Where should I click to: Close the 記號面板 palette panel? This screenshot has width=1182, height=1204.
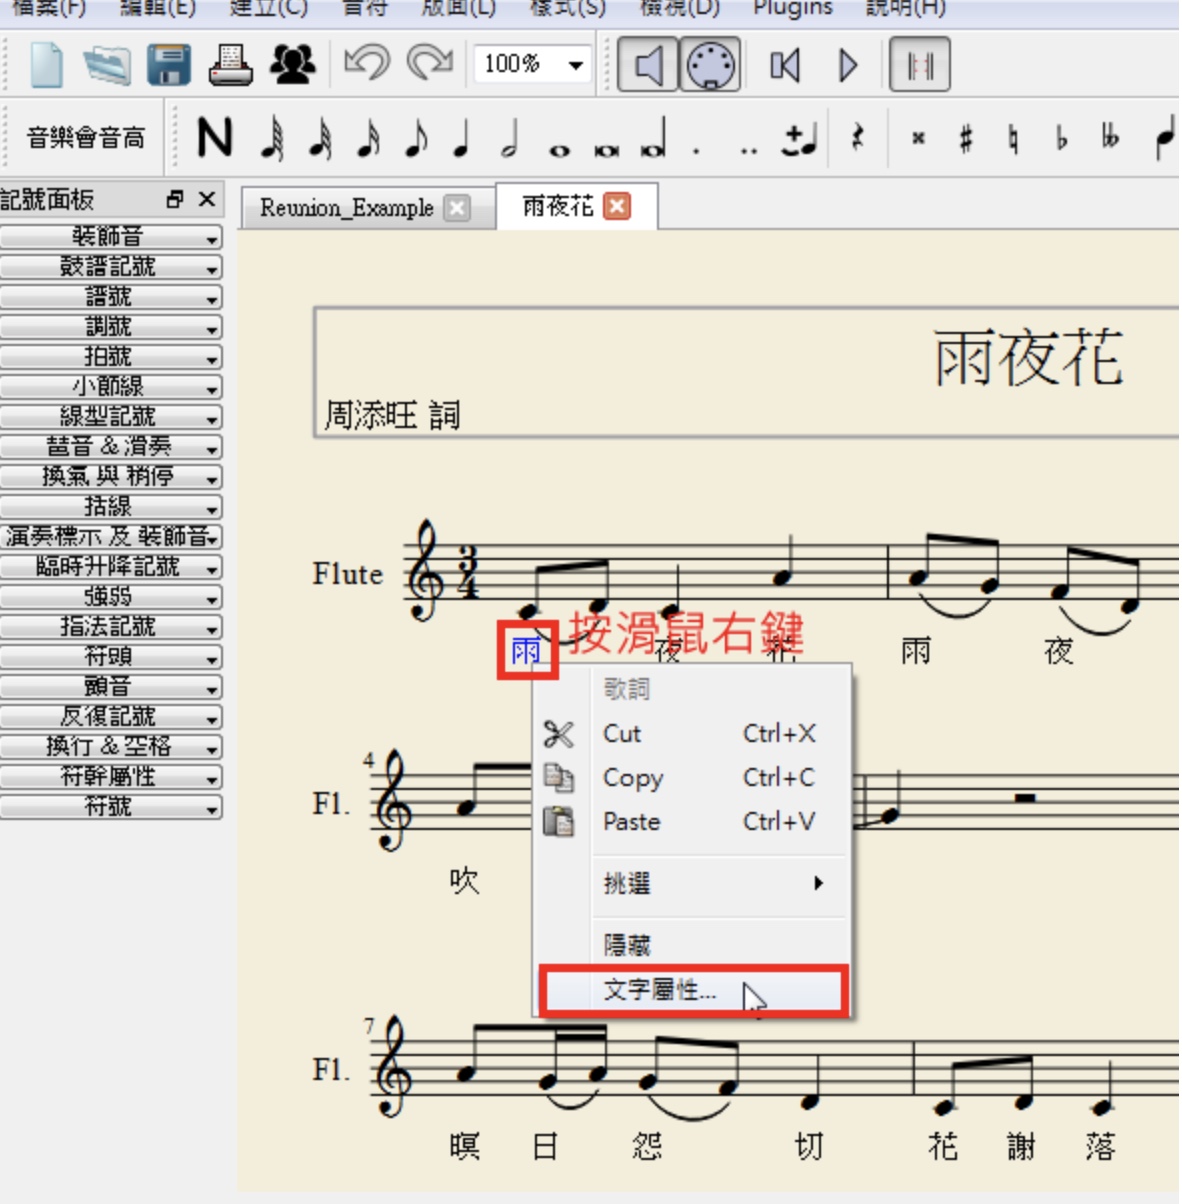click(x=207, y=199)
